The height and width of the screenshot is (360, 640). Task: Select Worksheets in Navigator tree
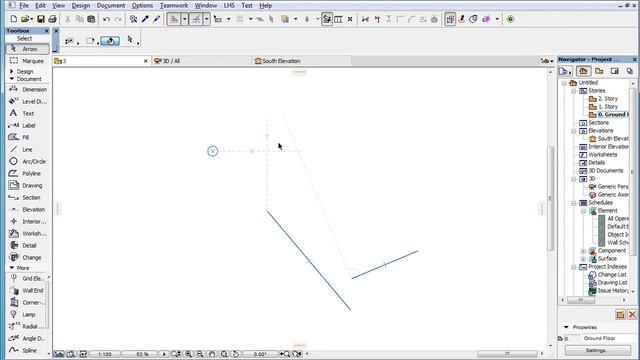click(602, 155)
